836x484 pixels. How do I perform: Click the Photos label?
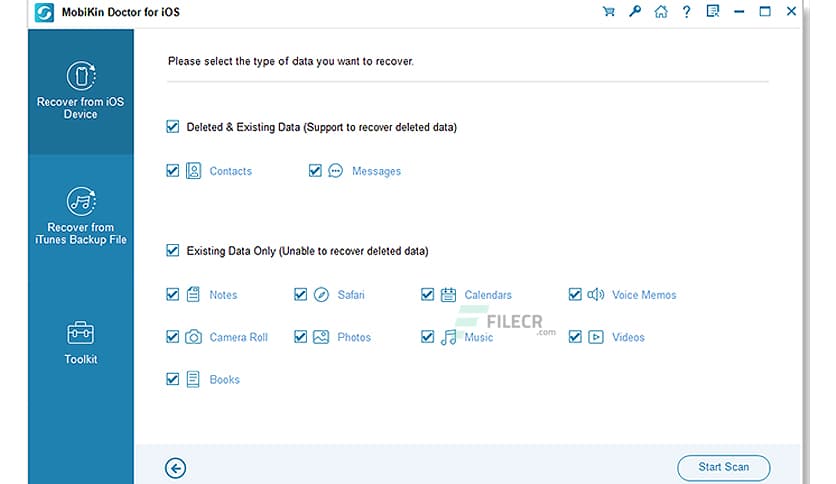pyautogui.click(x=354, y=338)
